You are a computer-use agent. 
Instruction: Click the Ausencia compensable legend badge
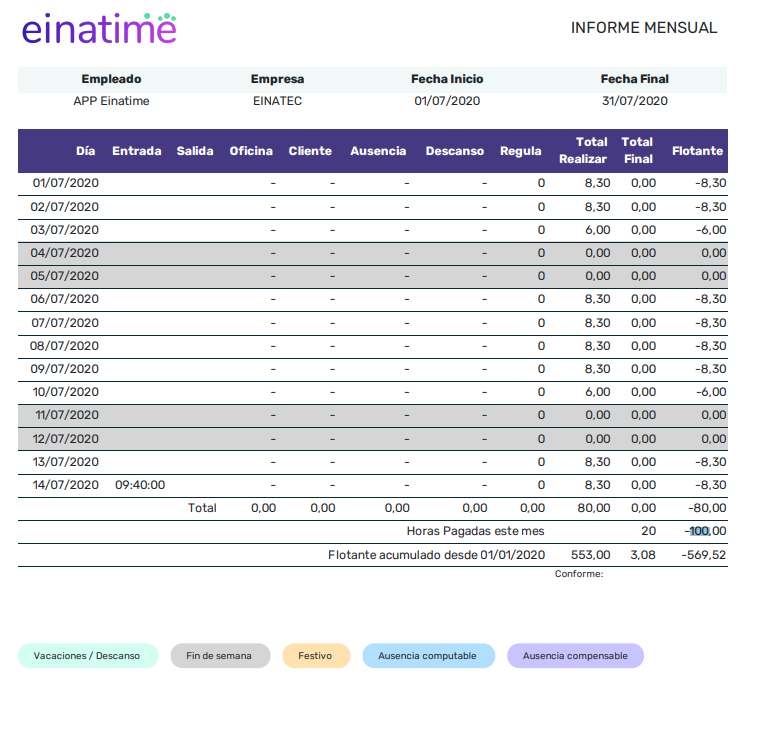point(575,656)
